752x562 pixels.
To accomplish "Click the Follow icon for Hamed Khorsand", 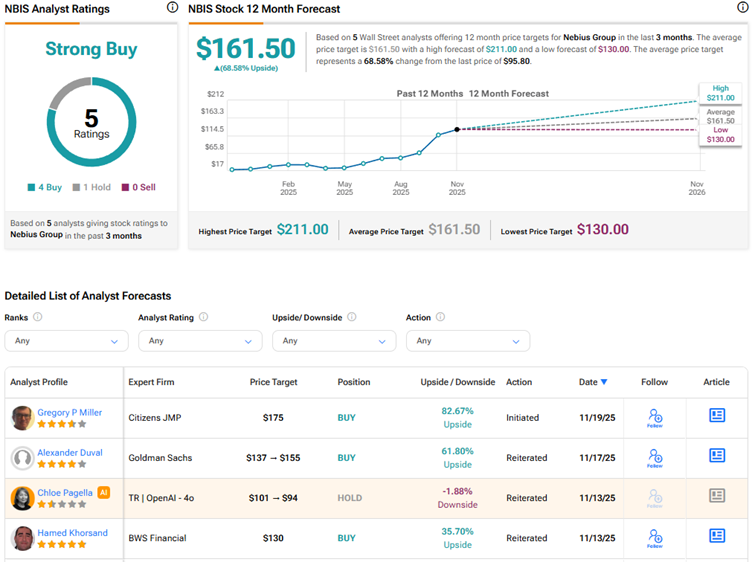I will point(655,537).
